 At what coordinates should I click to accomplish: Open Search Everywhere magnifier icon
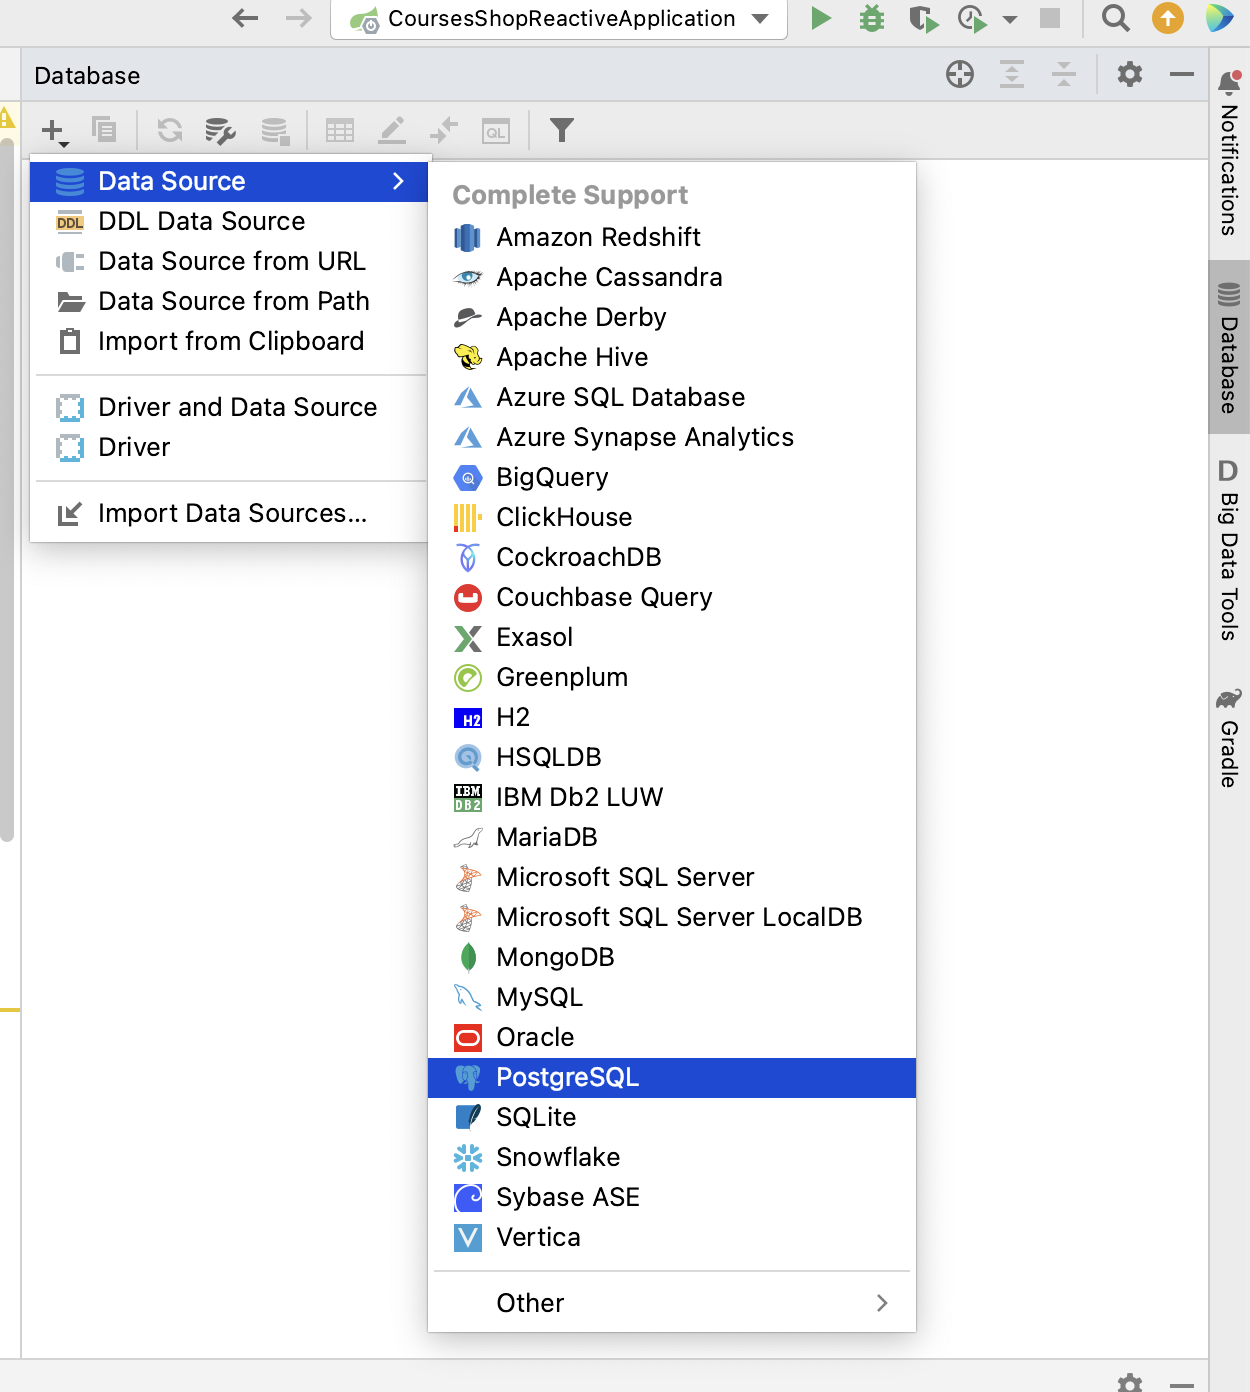click(x=1115, y=19)
